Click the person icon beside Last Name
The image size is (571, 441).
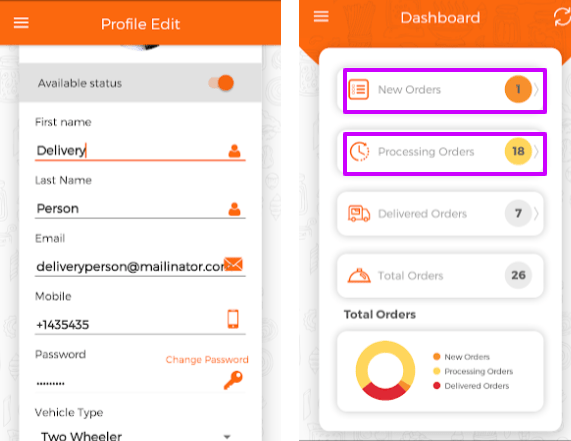click(x=234, y=209)
